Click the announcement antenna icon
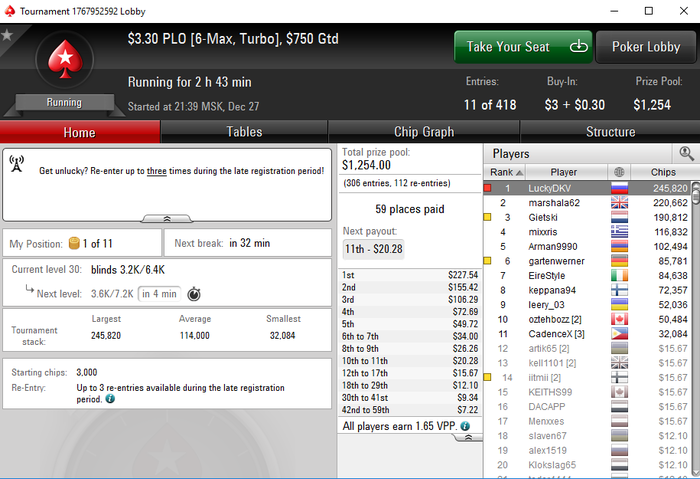 (x=17, y=164)
